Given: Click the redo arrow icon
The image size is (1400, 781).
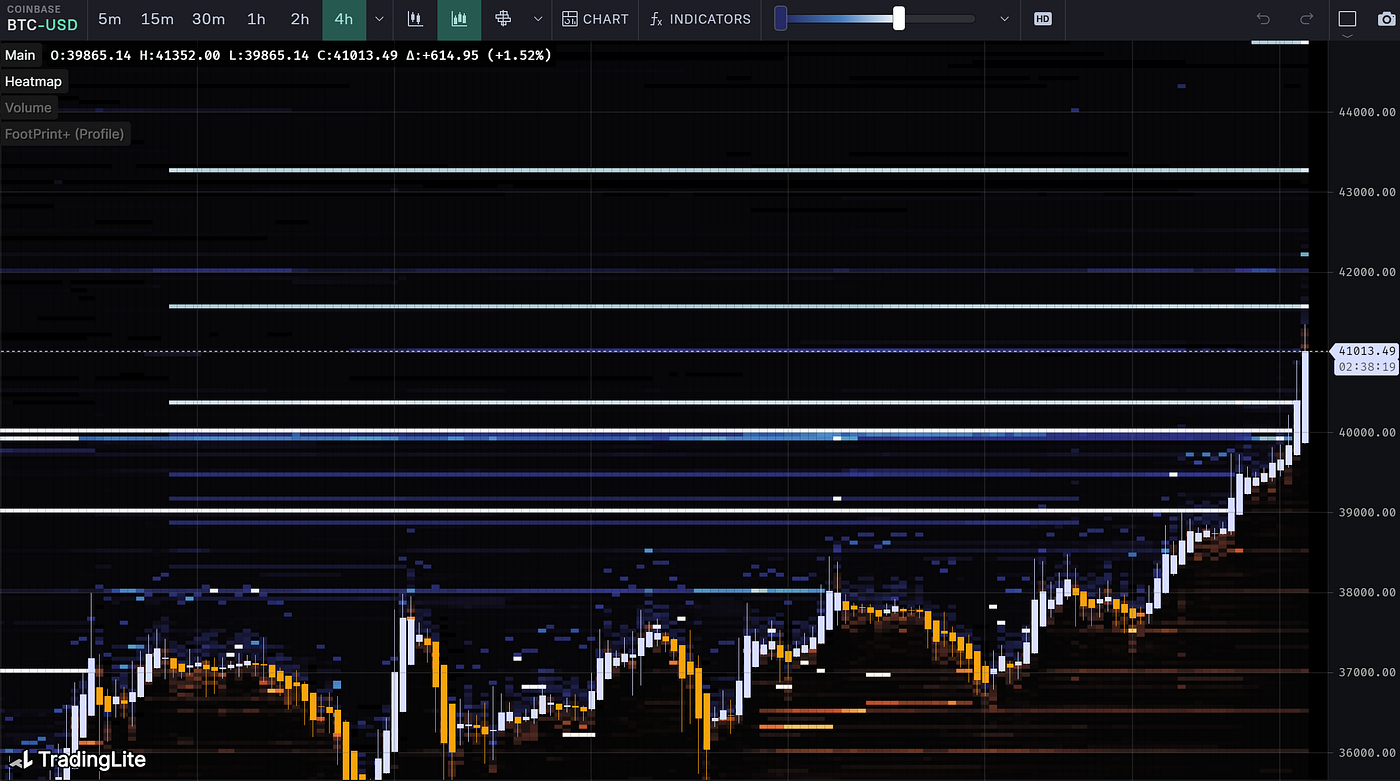Looking at the screenshot, I should click(1306, 19).
